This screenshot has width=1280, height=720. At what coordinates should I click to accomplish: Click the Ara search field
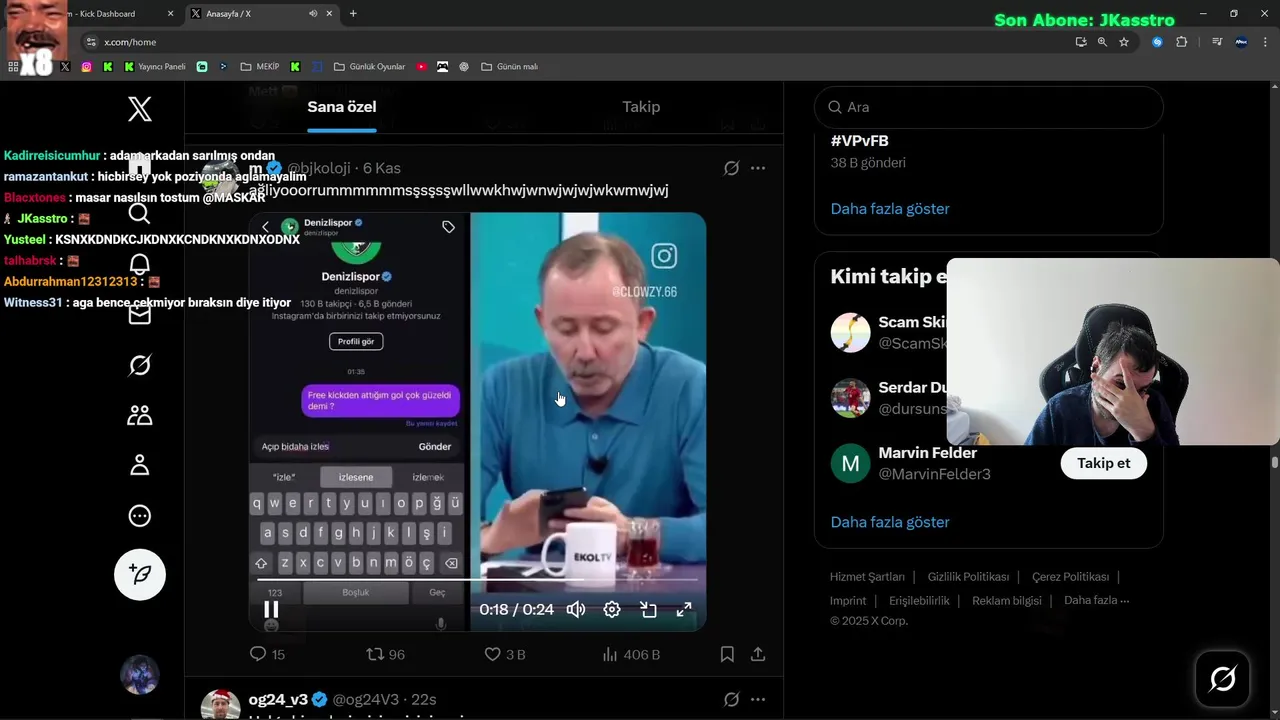pyautogui.click(x=989, y=107)
